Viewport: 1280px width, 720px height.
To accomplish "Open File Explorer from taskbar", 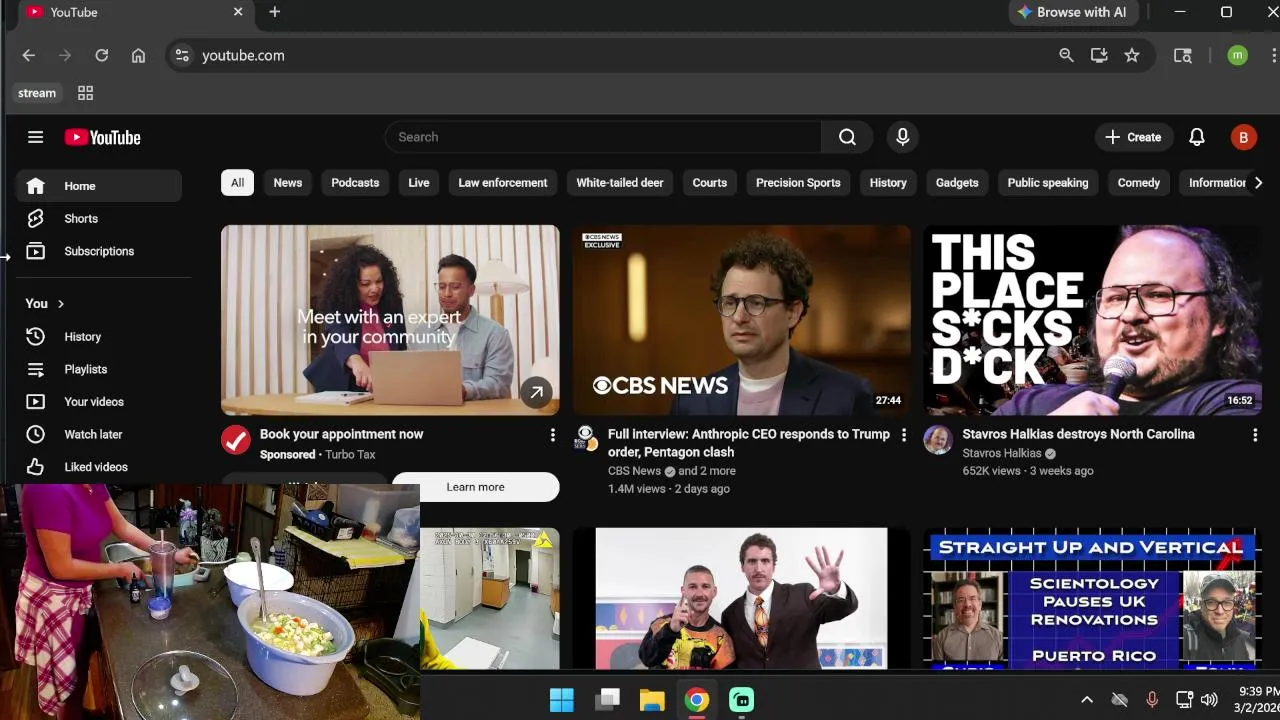I will (x=652, y=700).
